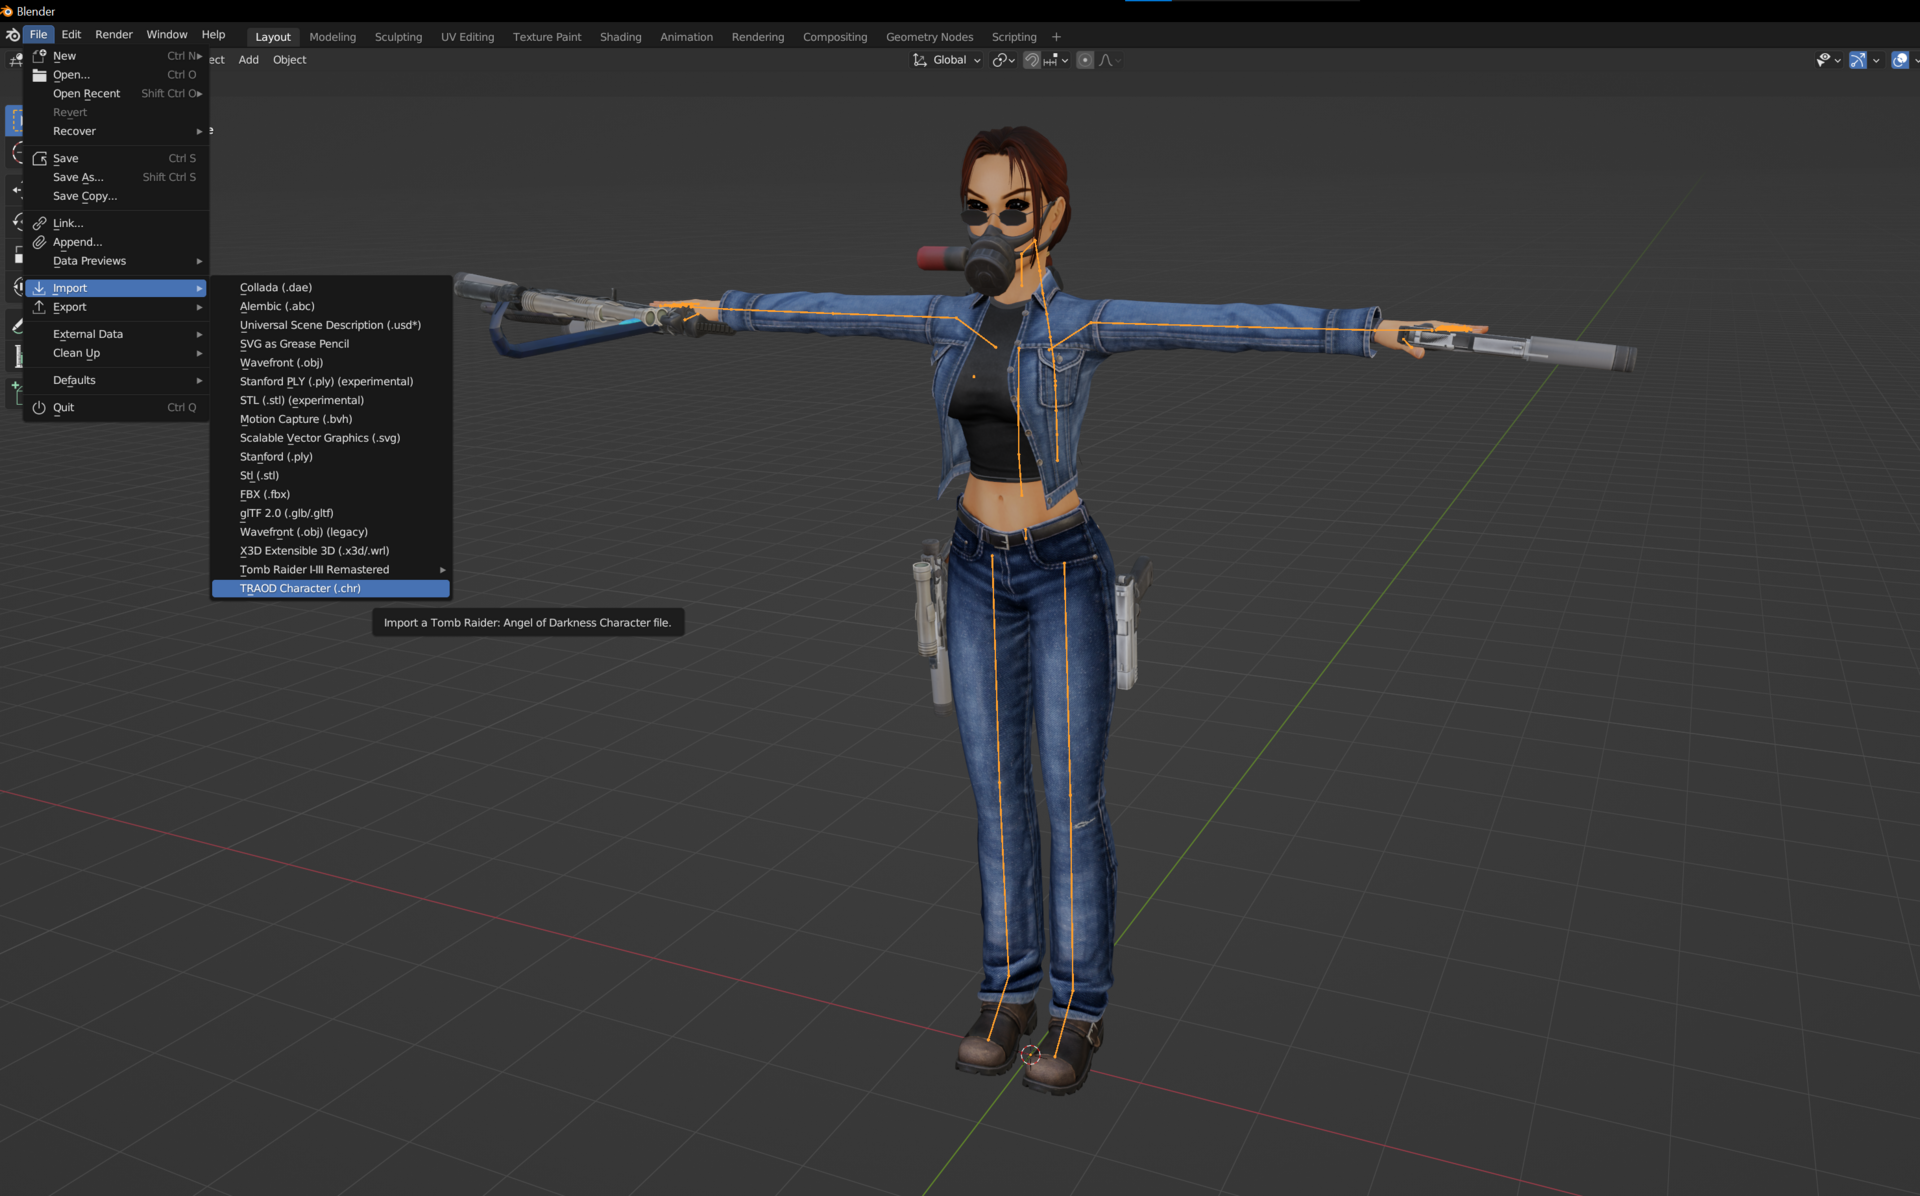Choose Stanford (.ply) import option

coord(330,457)
